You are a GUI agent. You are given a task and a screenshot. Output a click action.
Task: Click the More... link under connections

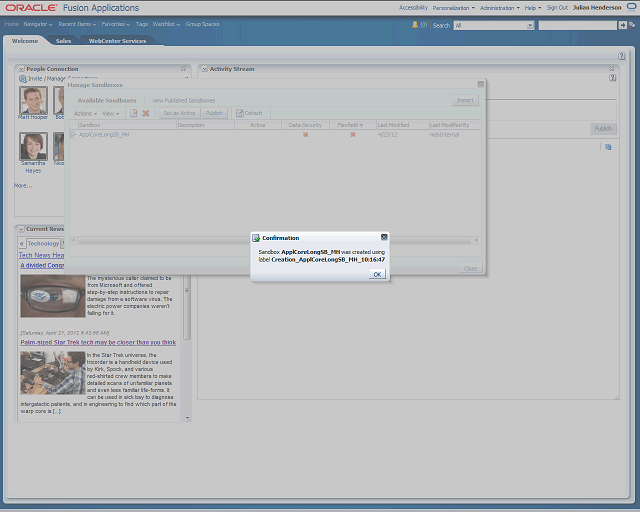(x=23, y=185)
